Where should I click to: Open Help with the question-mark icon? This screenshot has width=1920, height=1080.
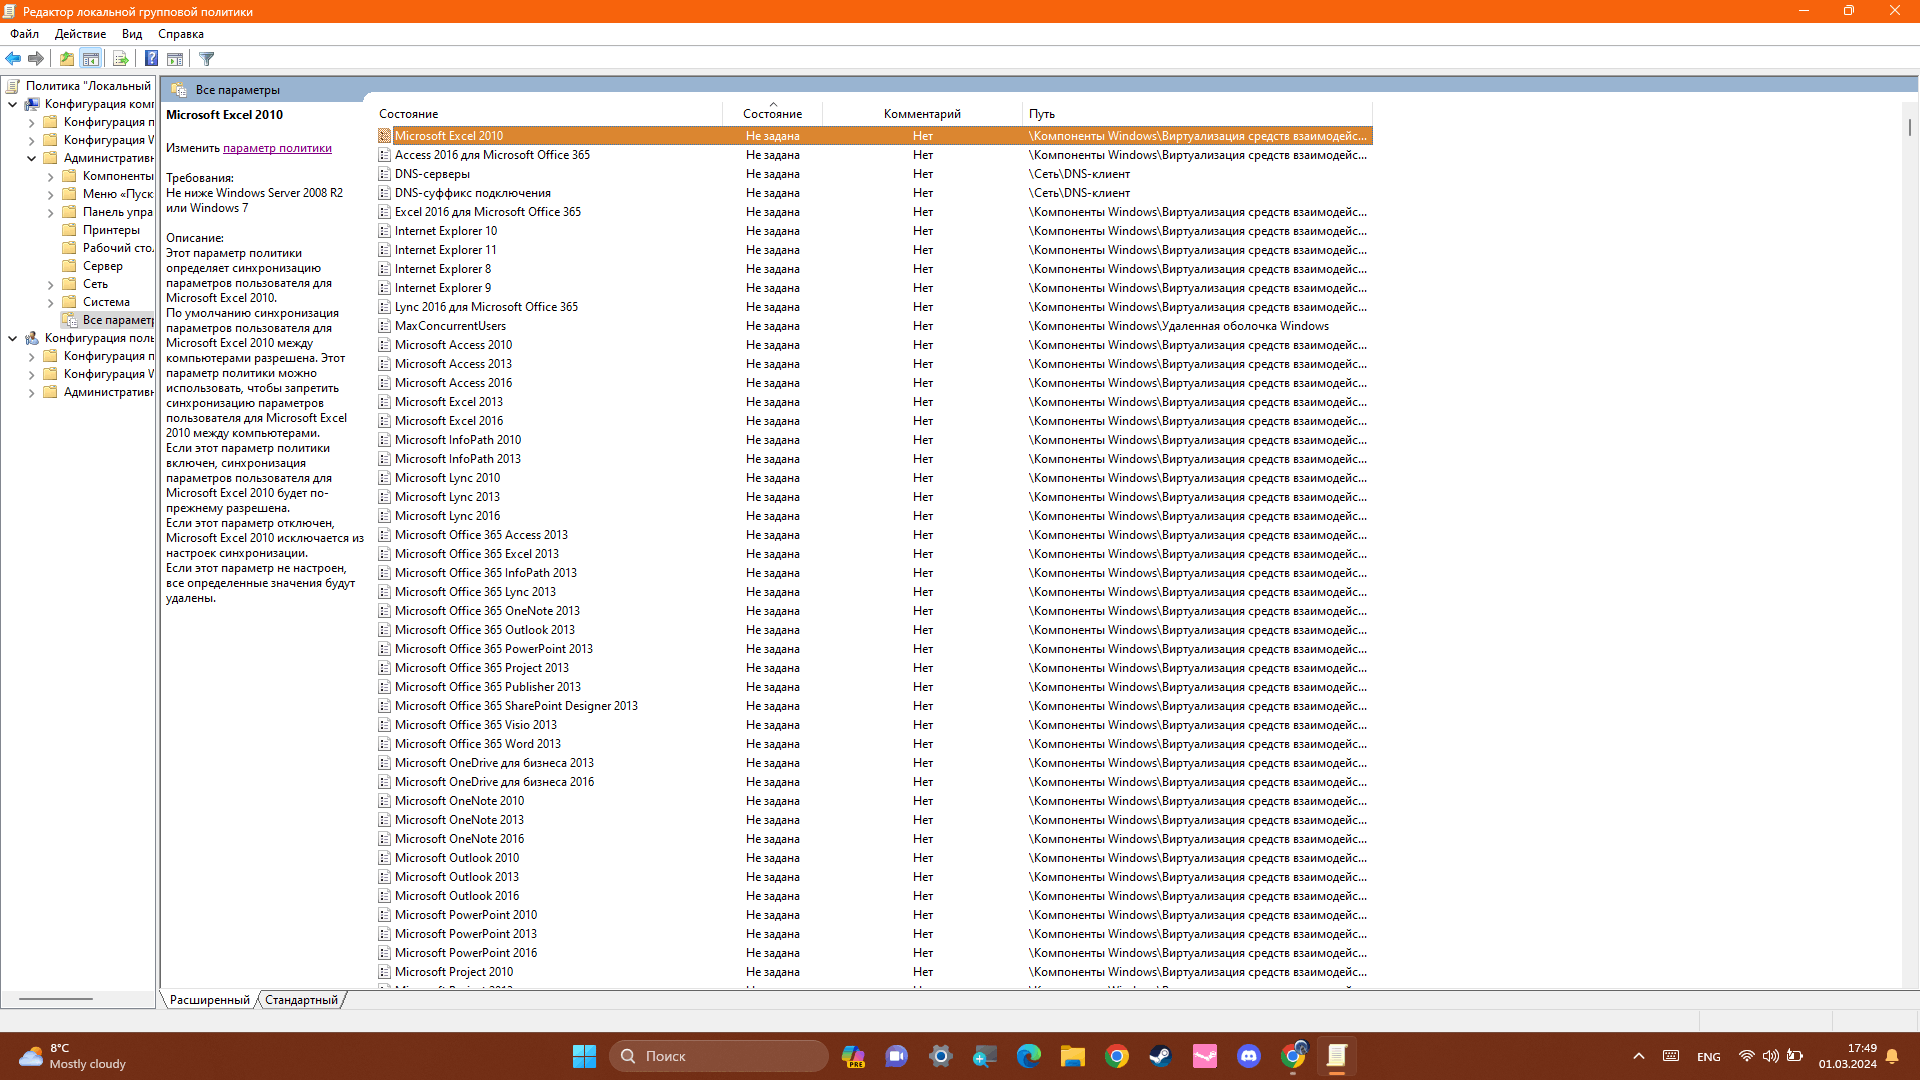pyautogui.click(x=152, y=59)
